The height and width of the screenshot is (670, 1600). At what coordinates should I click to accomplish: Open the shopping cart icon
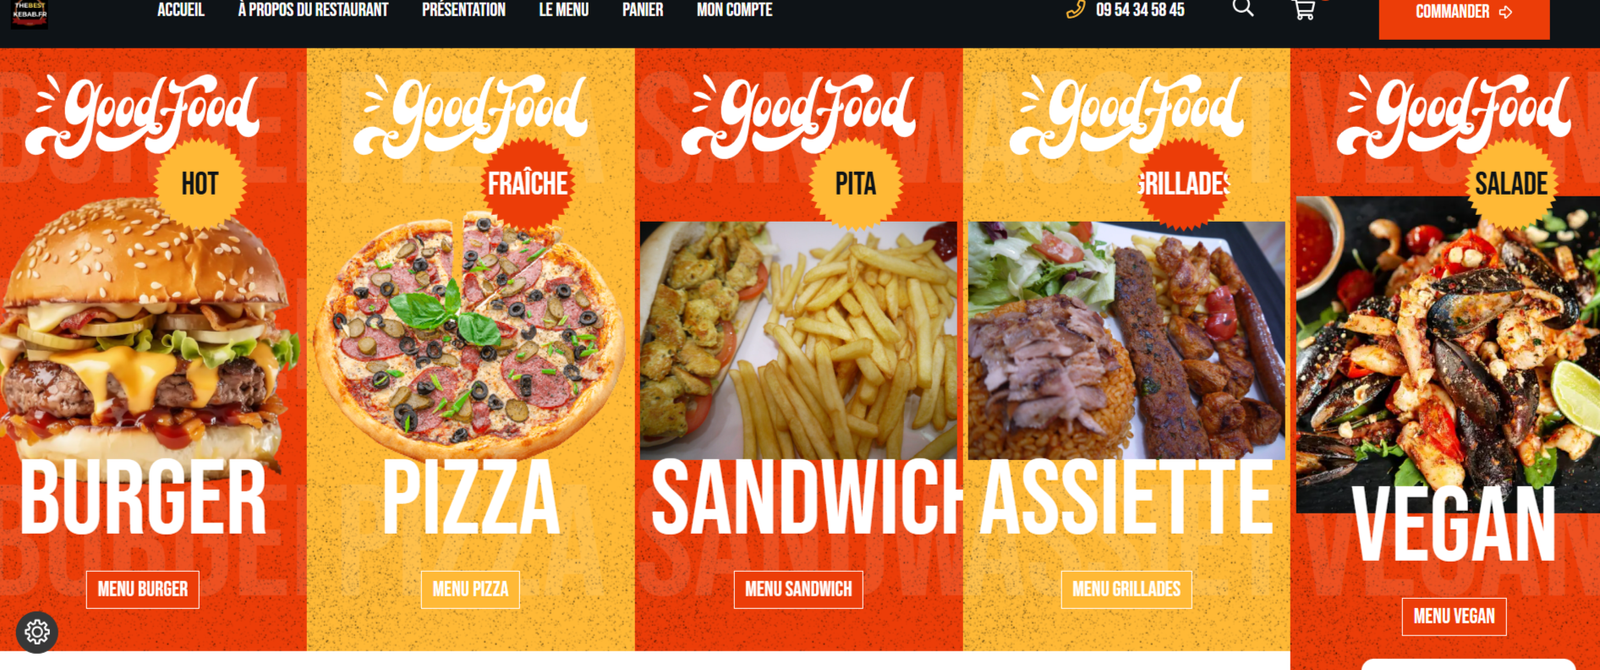[x=1303, y=10]
